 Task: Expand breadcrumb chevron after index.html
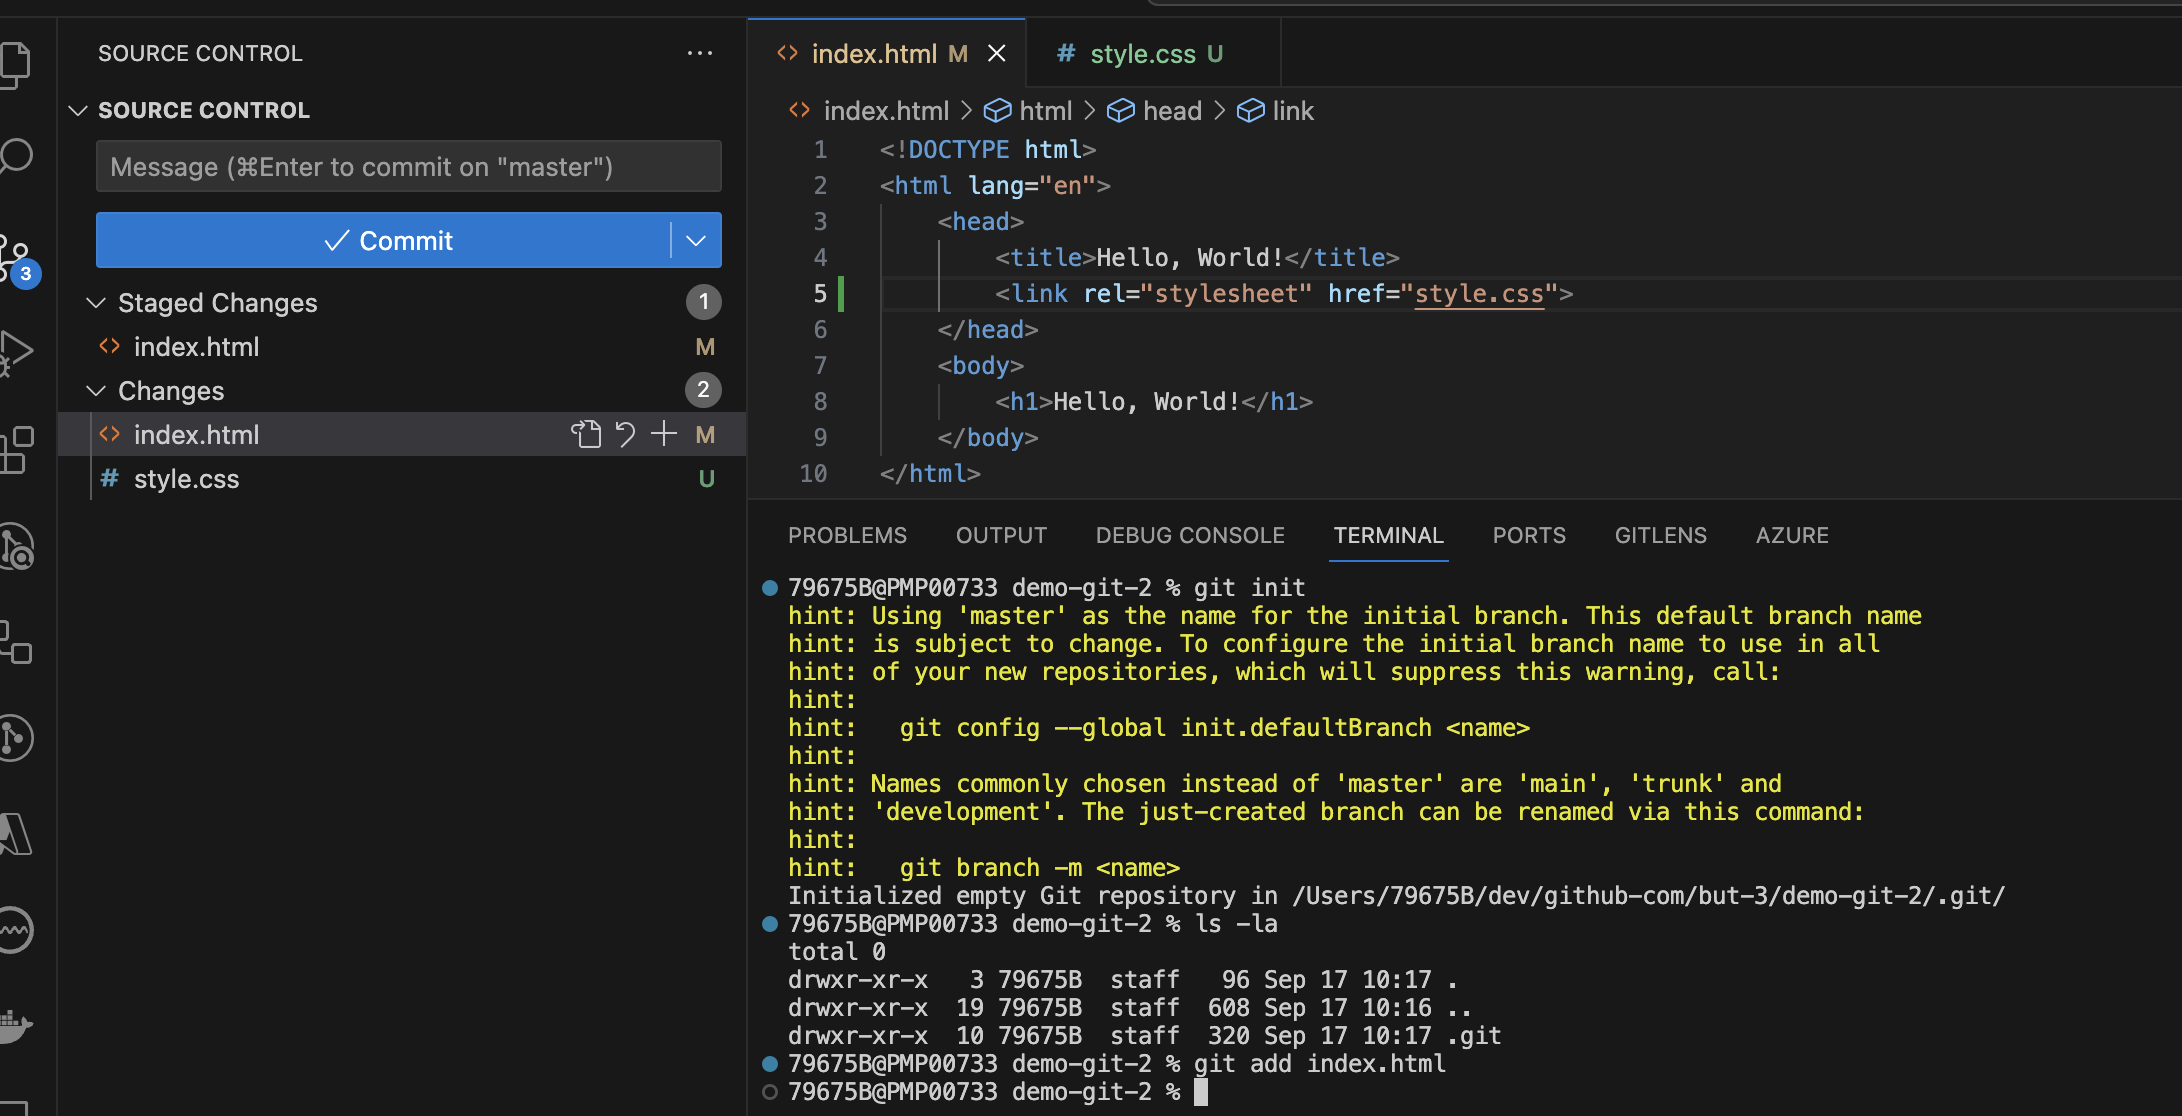pos(966,111)
